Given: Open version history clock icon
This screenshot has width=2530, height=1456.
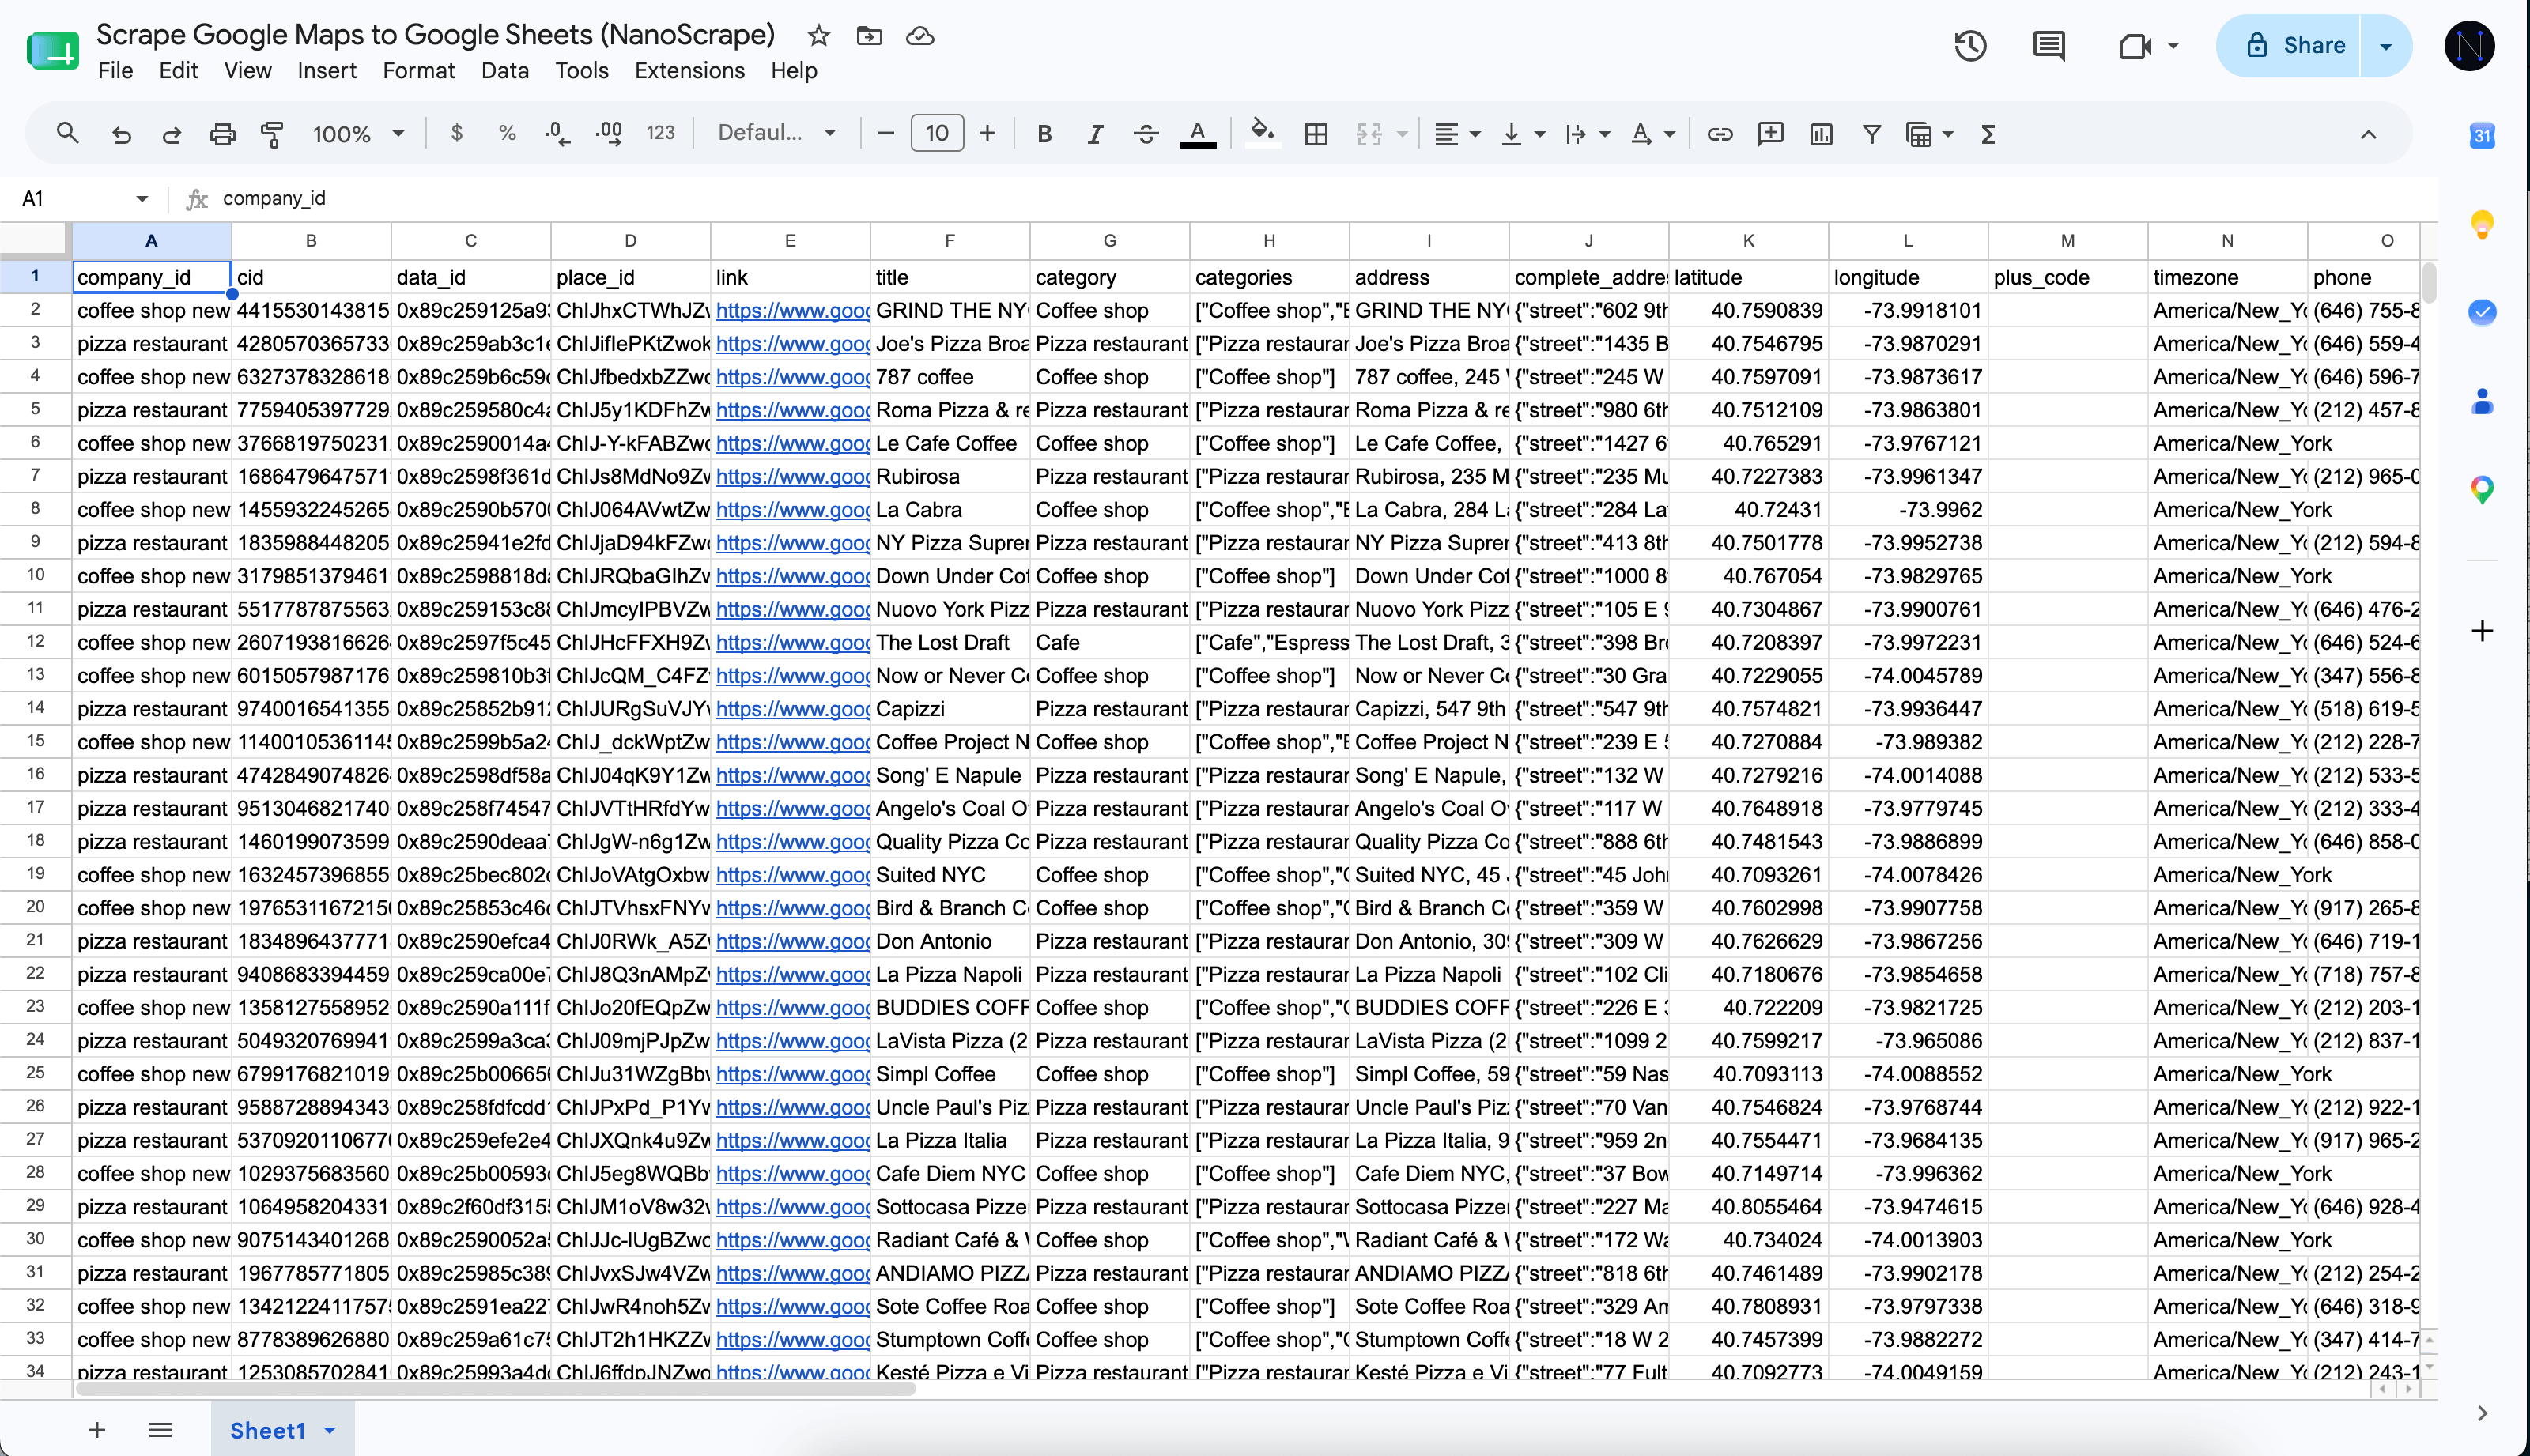Looking at the screenshot, I should click(1970, 45).
